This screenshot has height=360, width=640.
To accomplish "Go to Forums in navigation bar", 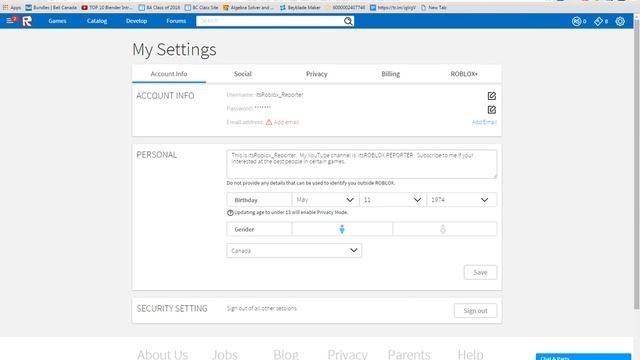I will coord(176,21).
